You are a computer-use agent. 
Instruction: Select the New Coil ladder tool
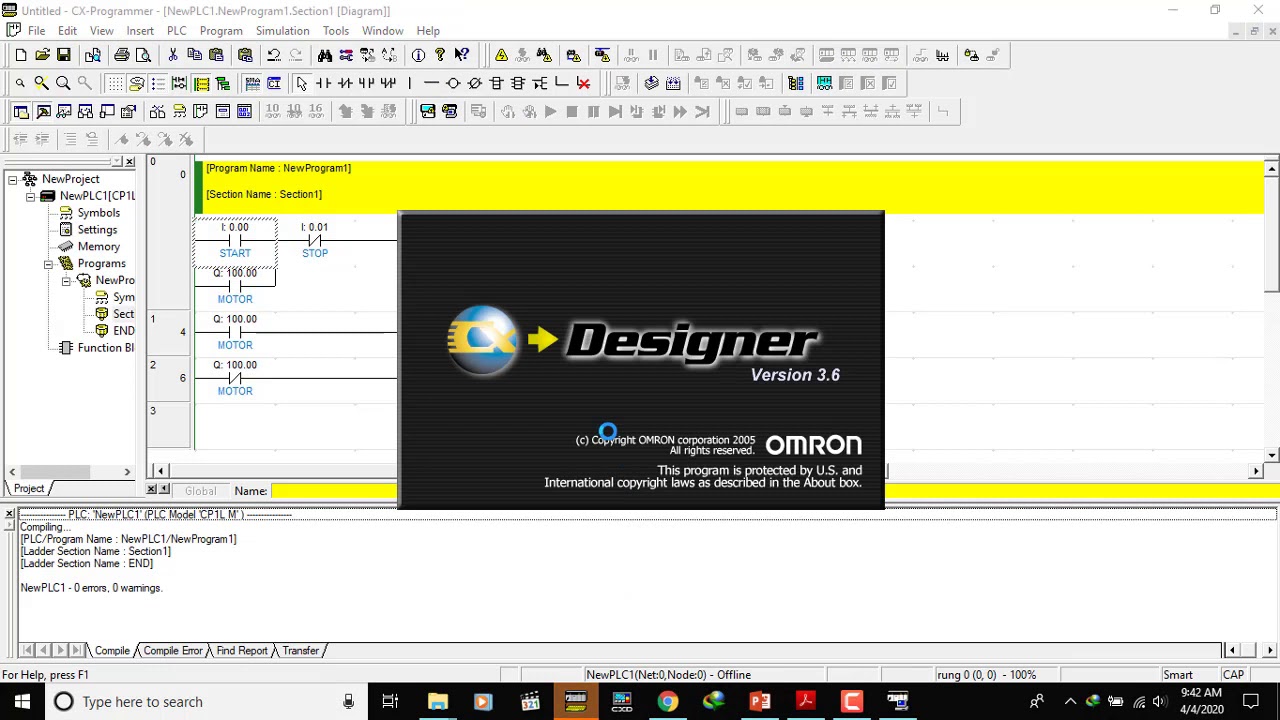453,83
